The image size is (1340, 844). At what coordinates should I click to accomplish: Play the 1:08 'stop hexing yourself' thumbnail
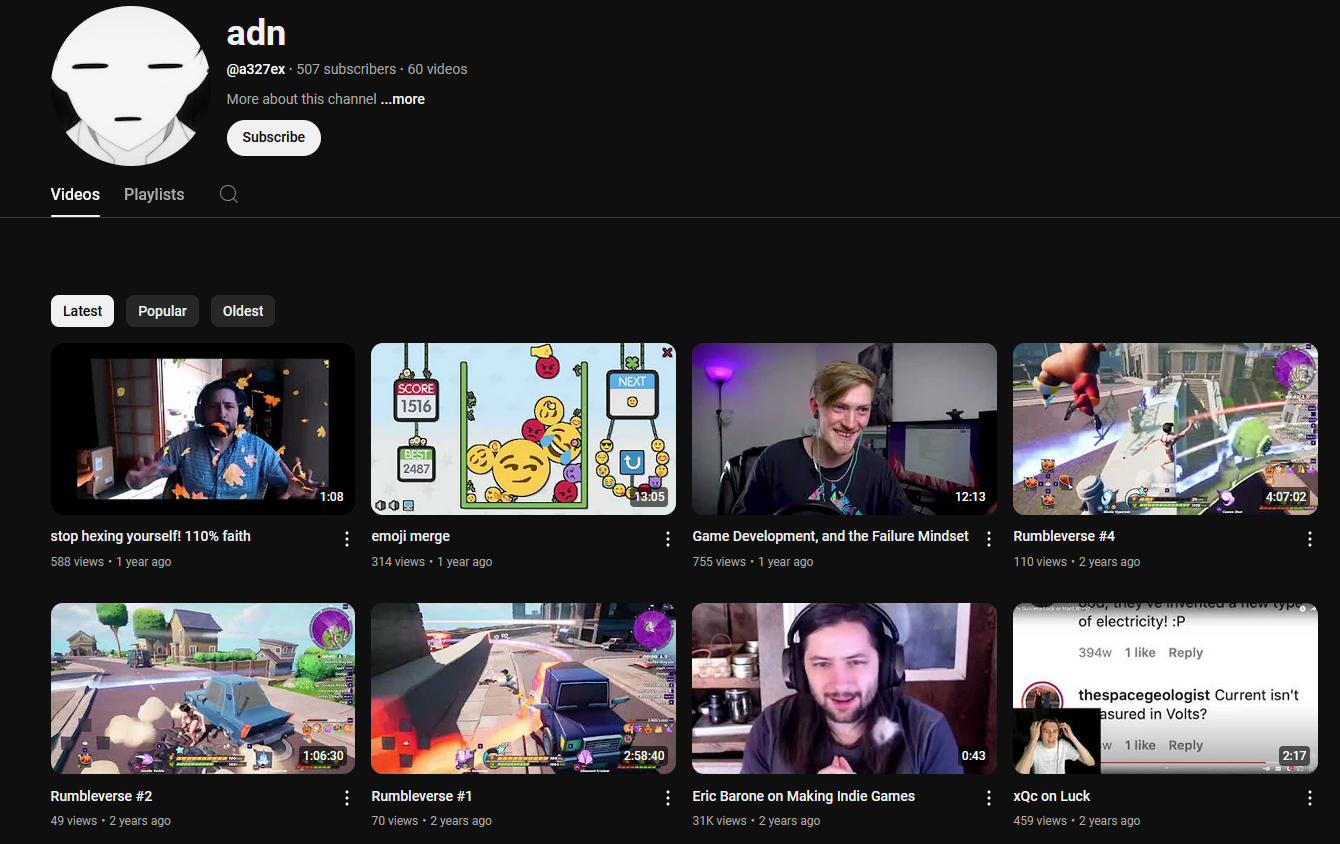(x=203, y=429)
